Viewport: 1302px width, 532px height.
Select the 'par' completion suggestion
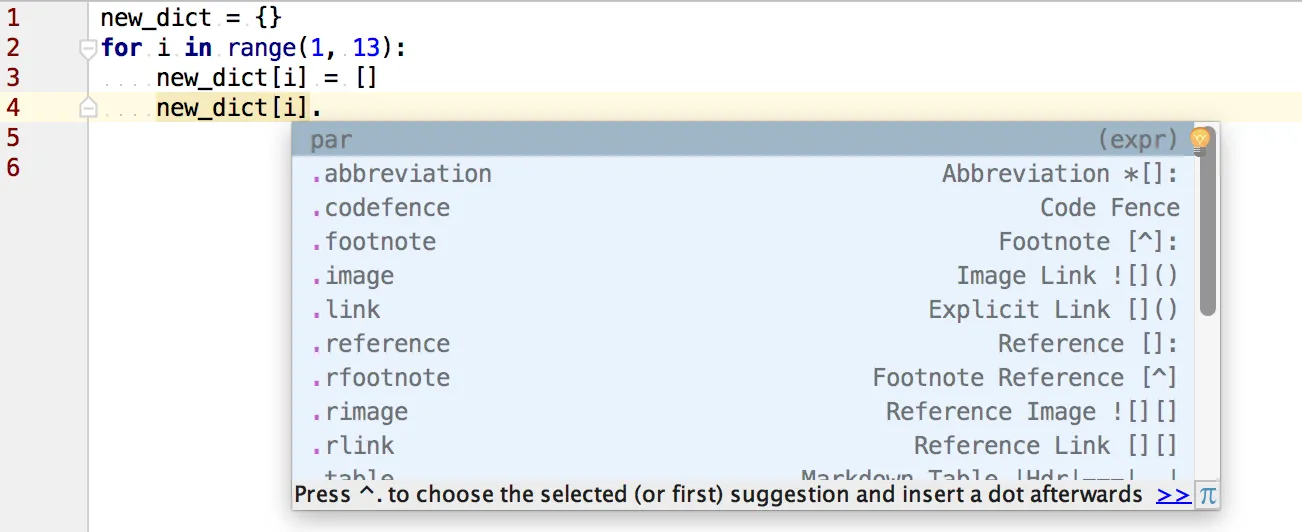(x=331, y=140)
